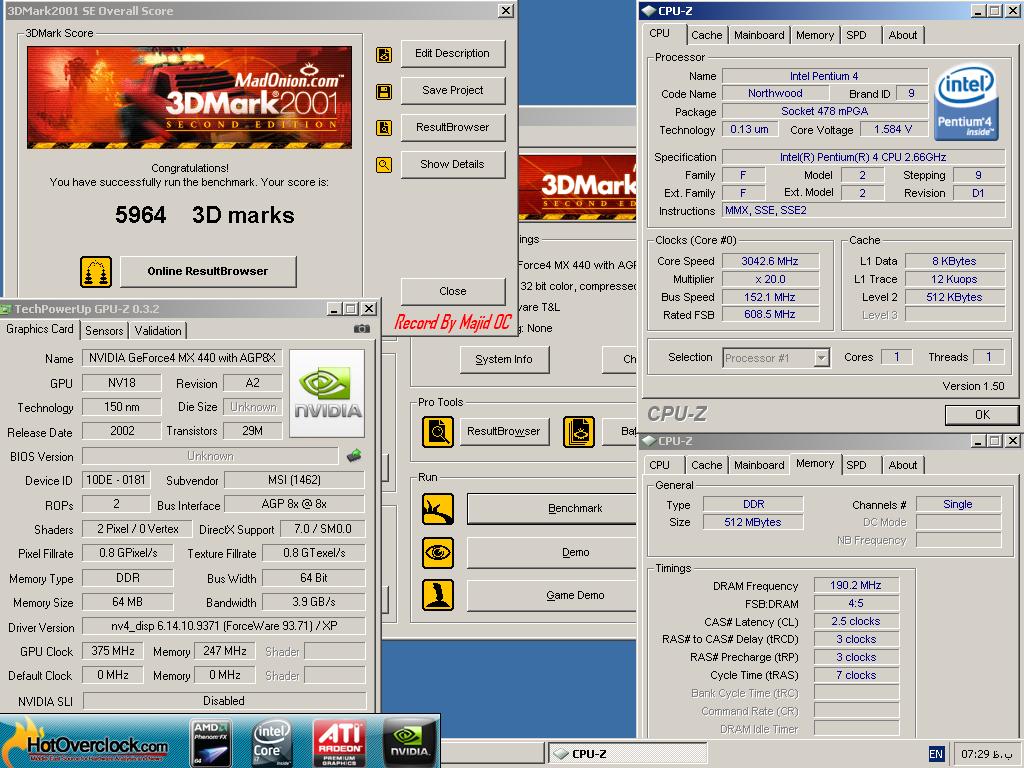Click the Online ResultBrowser yellow icon
Screen dimensions: 1024x768
click(x=96, y=272)
